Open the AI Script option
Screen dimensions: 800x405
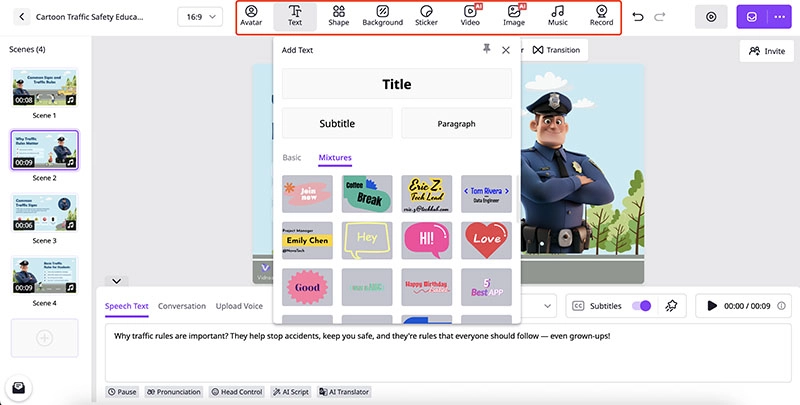[290, 392]
